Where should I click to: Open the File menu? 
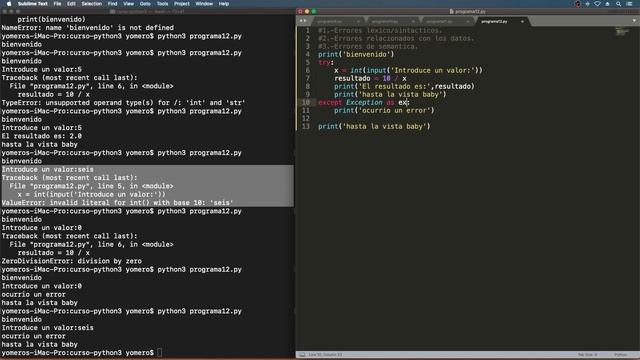57,4
